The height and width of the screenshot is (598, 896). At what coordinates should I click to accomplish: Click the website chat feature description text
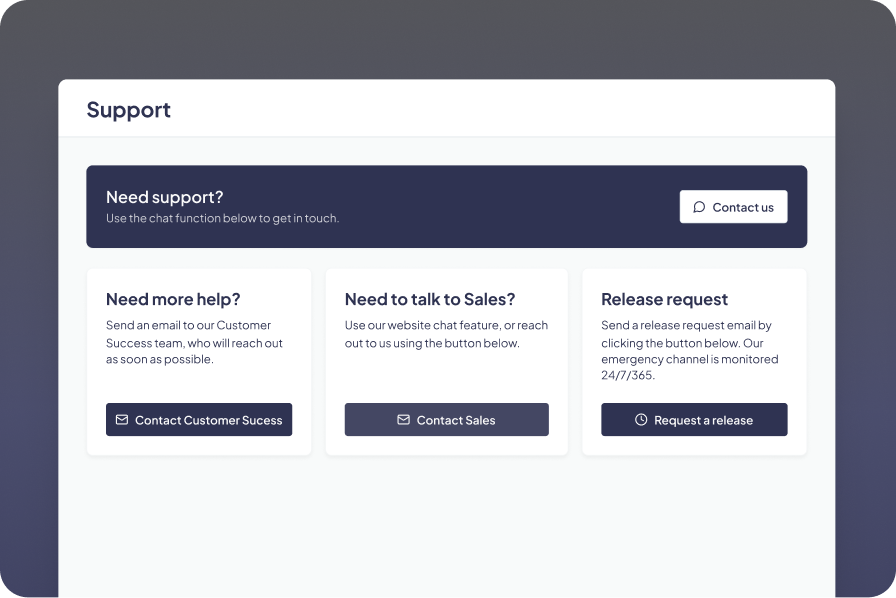pyautogui.click(x=446, y=334)
